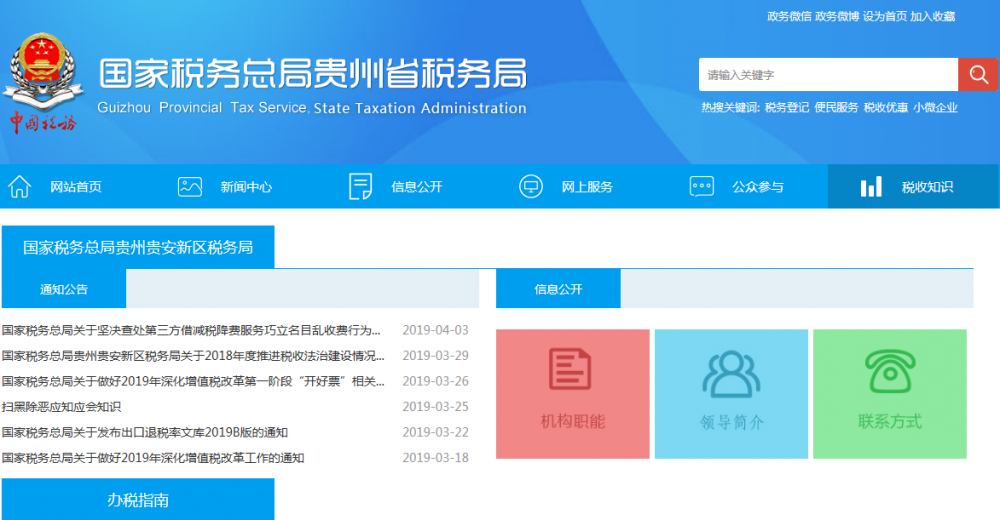Open the green 联系方式 tile
The height and width of the screenshot is (520, 1000).
(889, 394)
